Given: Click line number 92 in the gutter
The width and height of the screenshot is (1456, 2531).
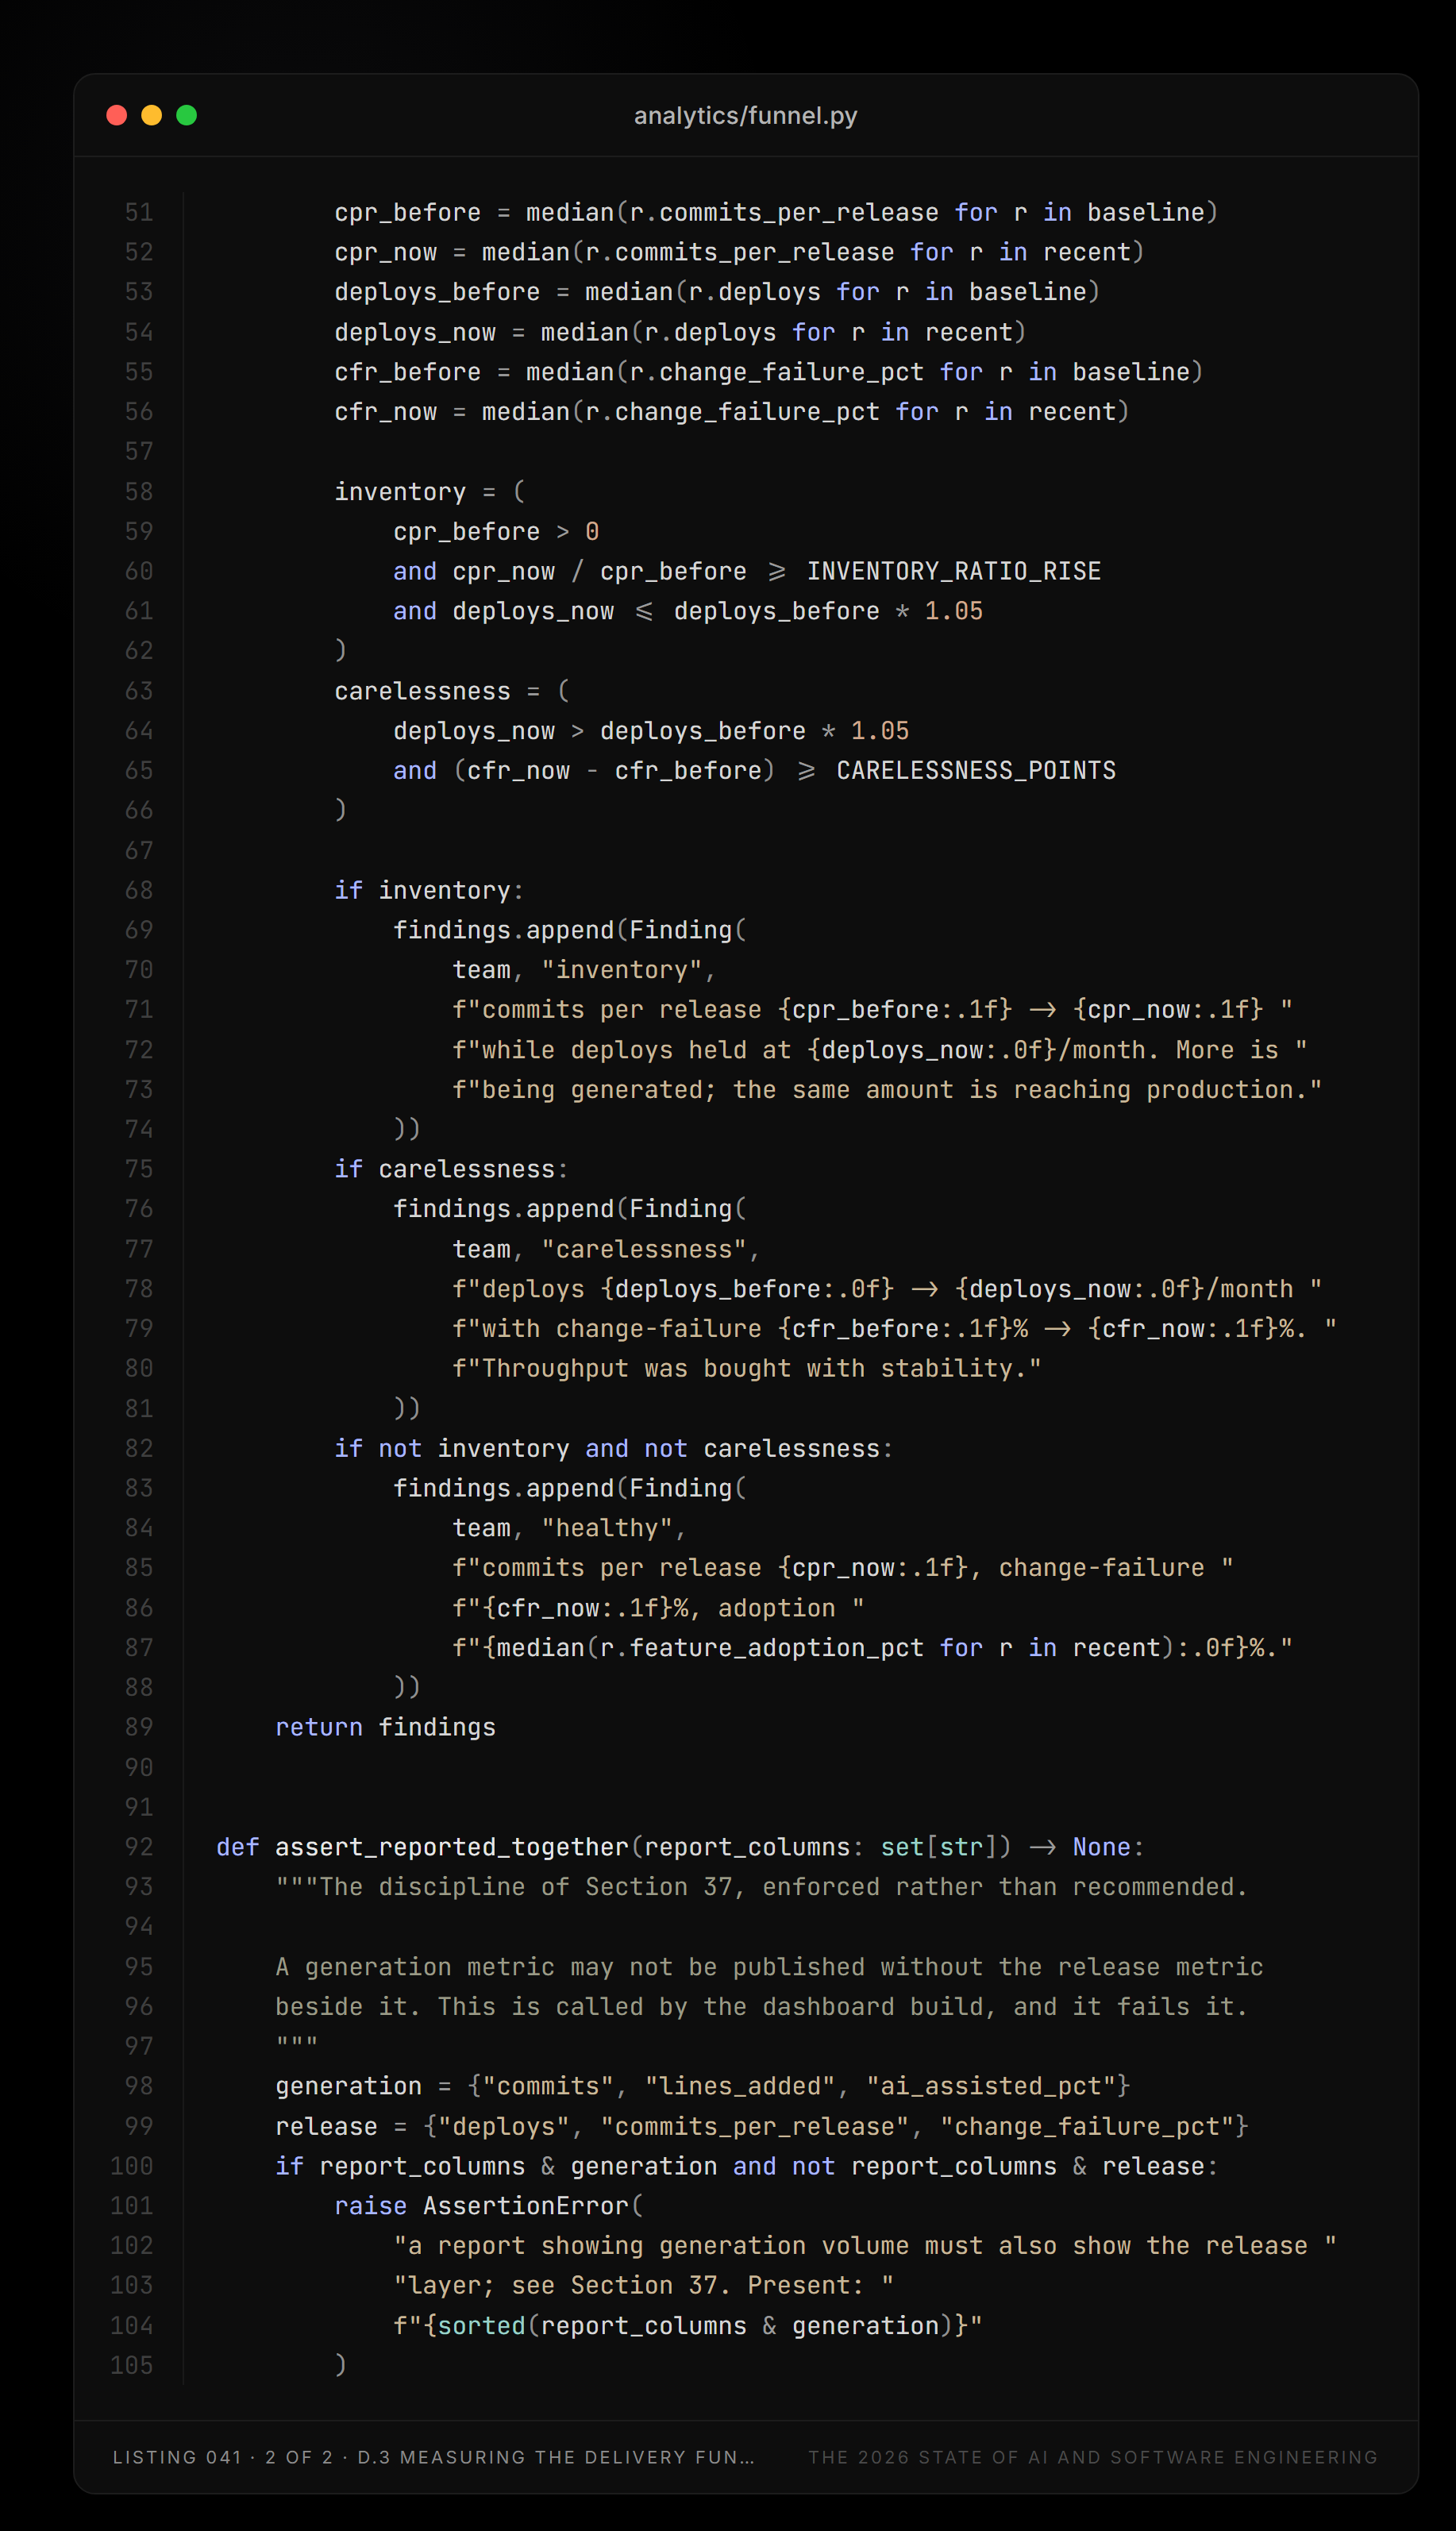Looking at the screenshot, I should click(139, 1847).
